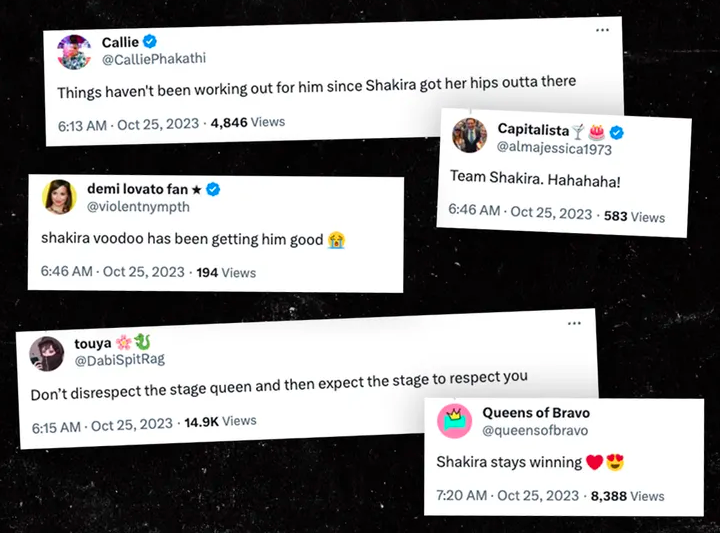Viewport: 720px width, 533px height.
Task: Click the 8,388 Views count
Action: point(627,496)
